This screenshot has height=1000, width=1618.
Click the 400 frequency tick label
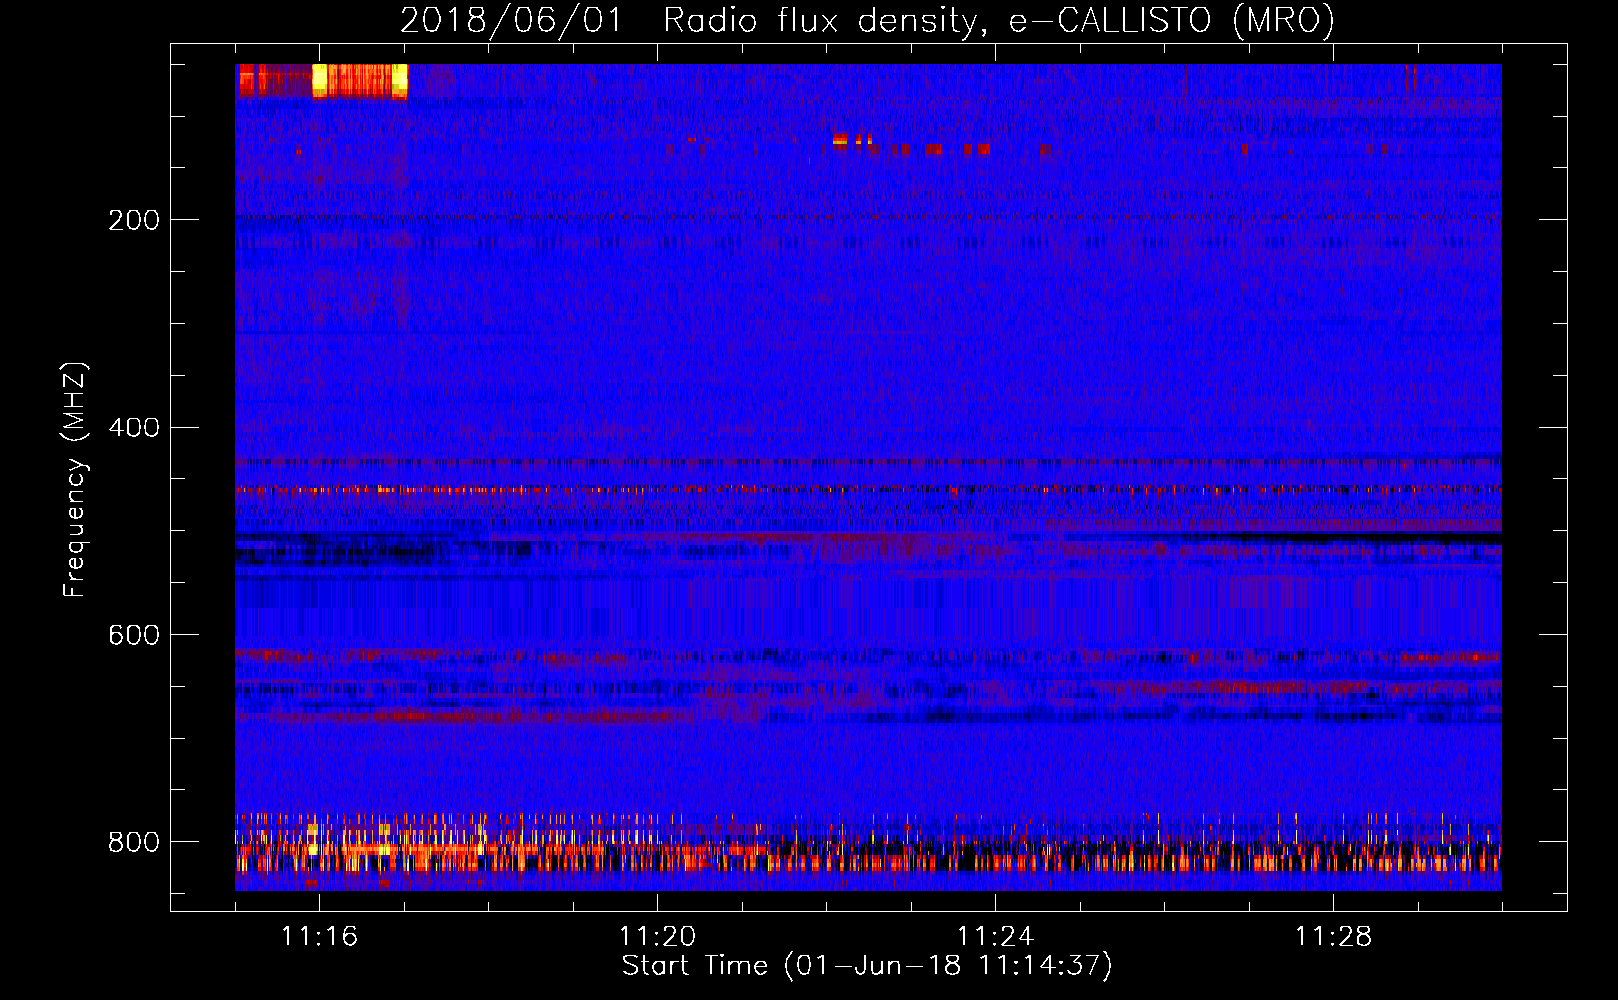tap(134, 428)
